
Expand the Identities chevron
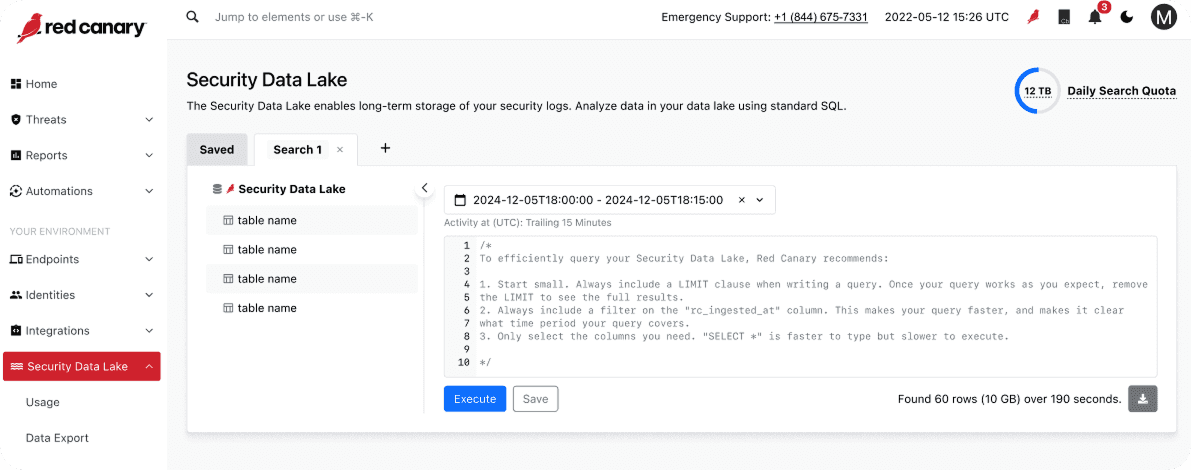pos(149,295)
